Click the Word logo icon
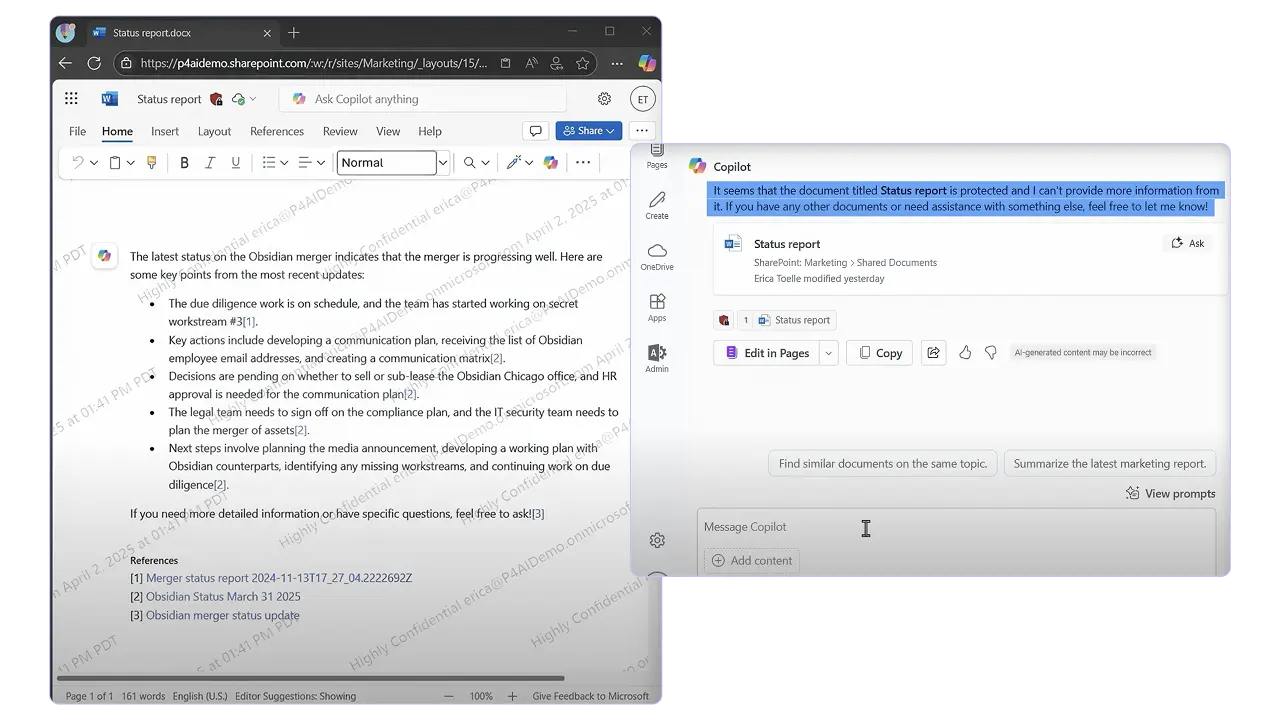 point(110,99)
